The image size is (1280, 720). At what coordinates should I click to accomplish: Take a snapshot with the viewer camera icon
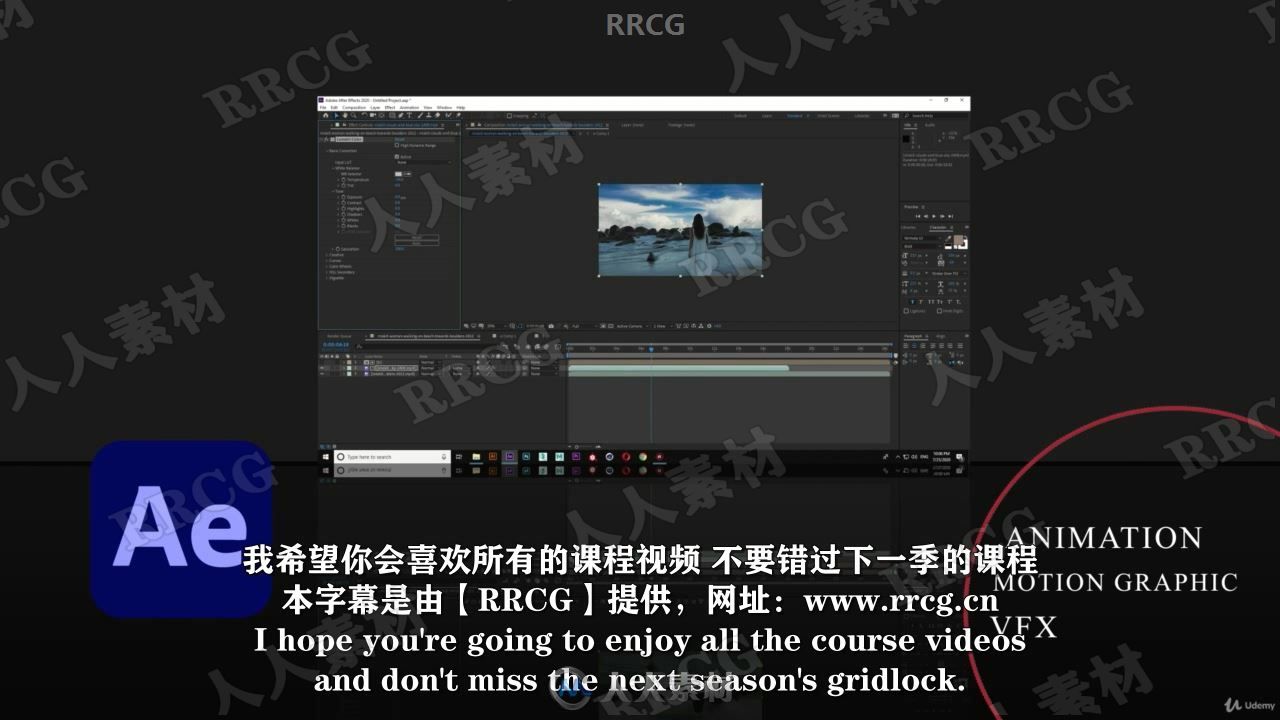[551, 326]
